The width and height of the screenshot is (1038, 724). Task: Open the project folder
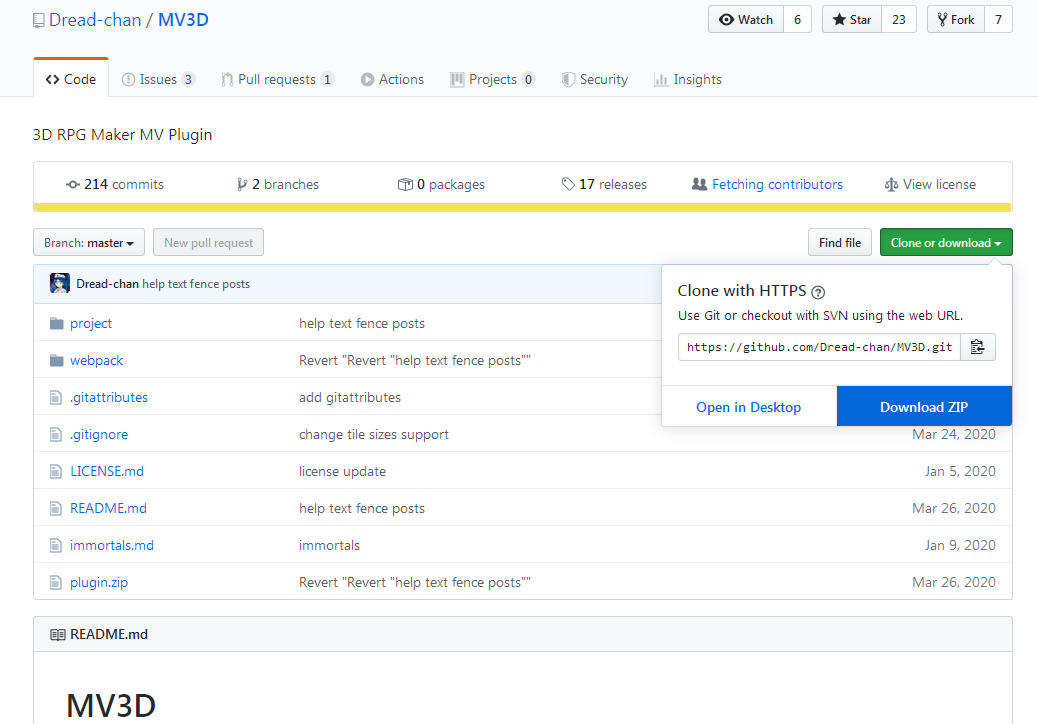click(x=91, y=324)
